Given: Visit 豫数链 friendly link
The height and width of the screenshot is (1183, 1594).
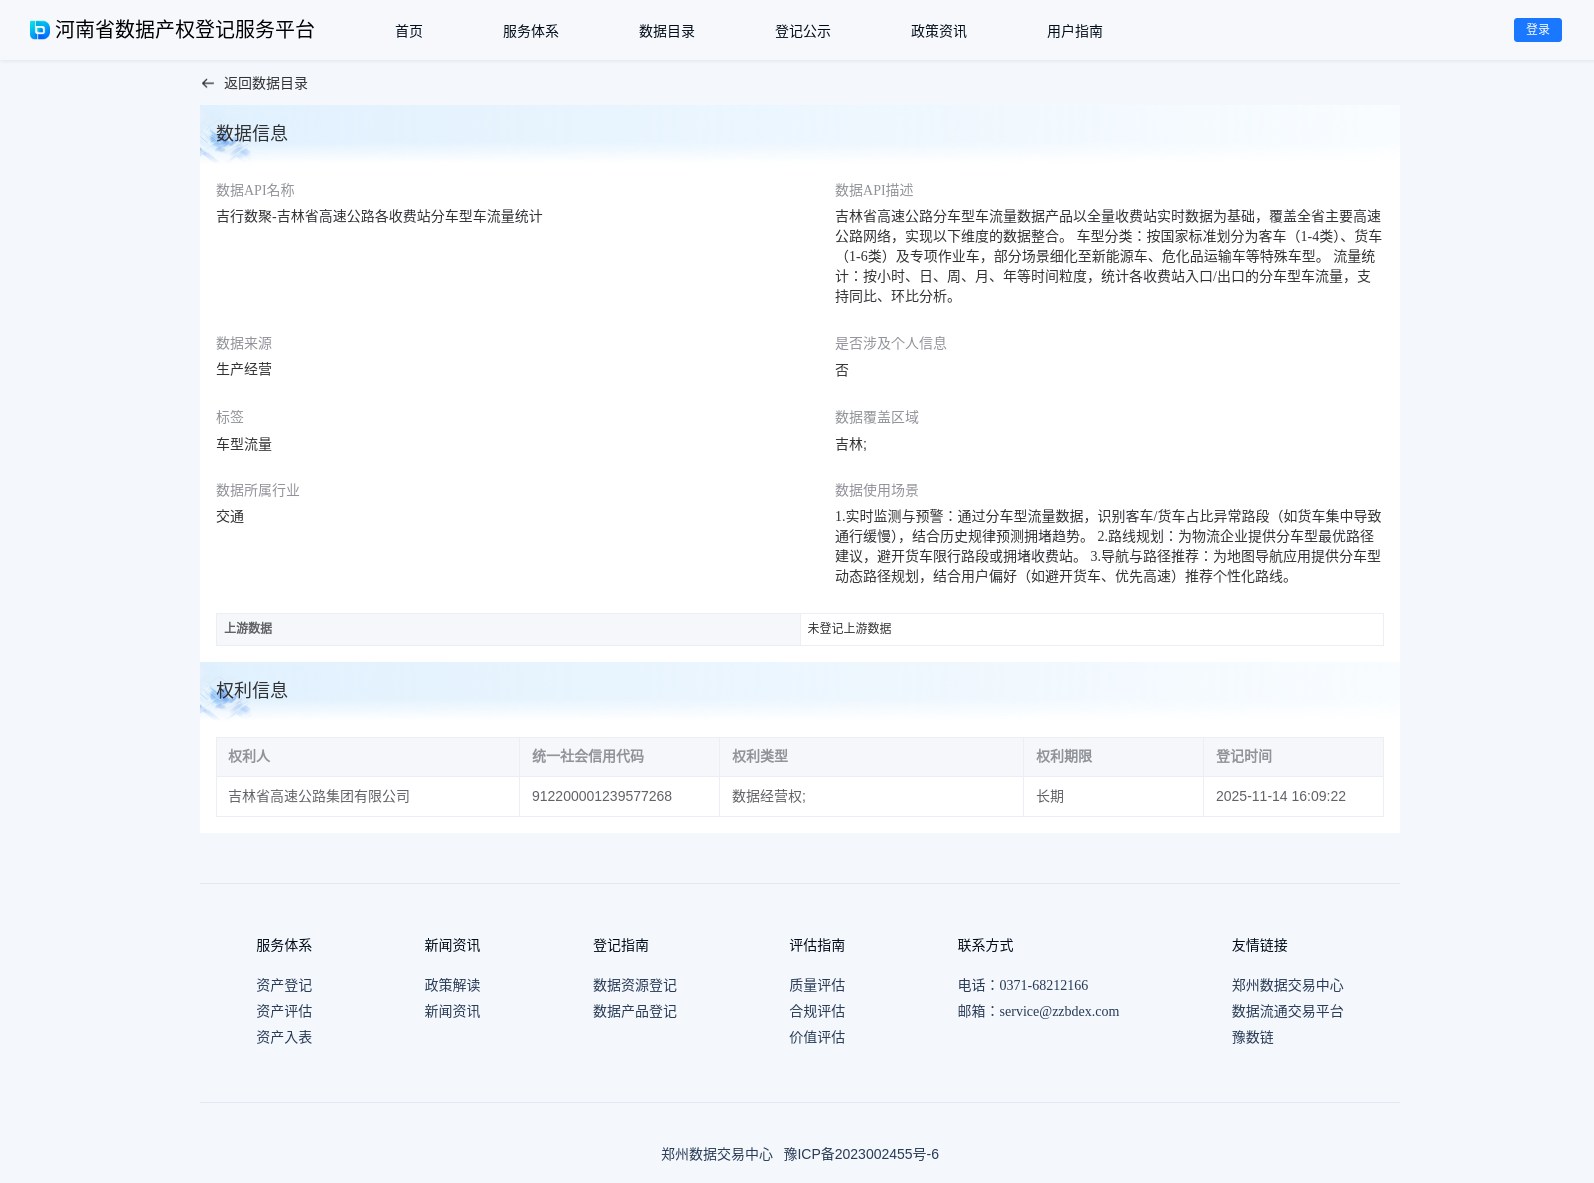Looking at the screenshot, I should (x=1253, y=1037).
